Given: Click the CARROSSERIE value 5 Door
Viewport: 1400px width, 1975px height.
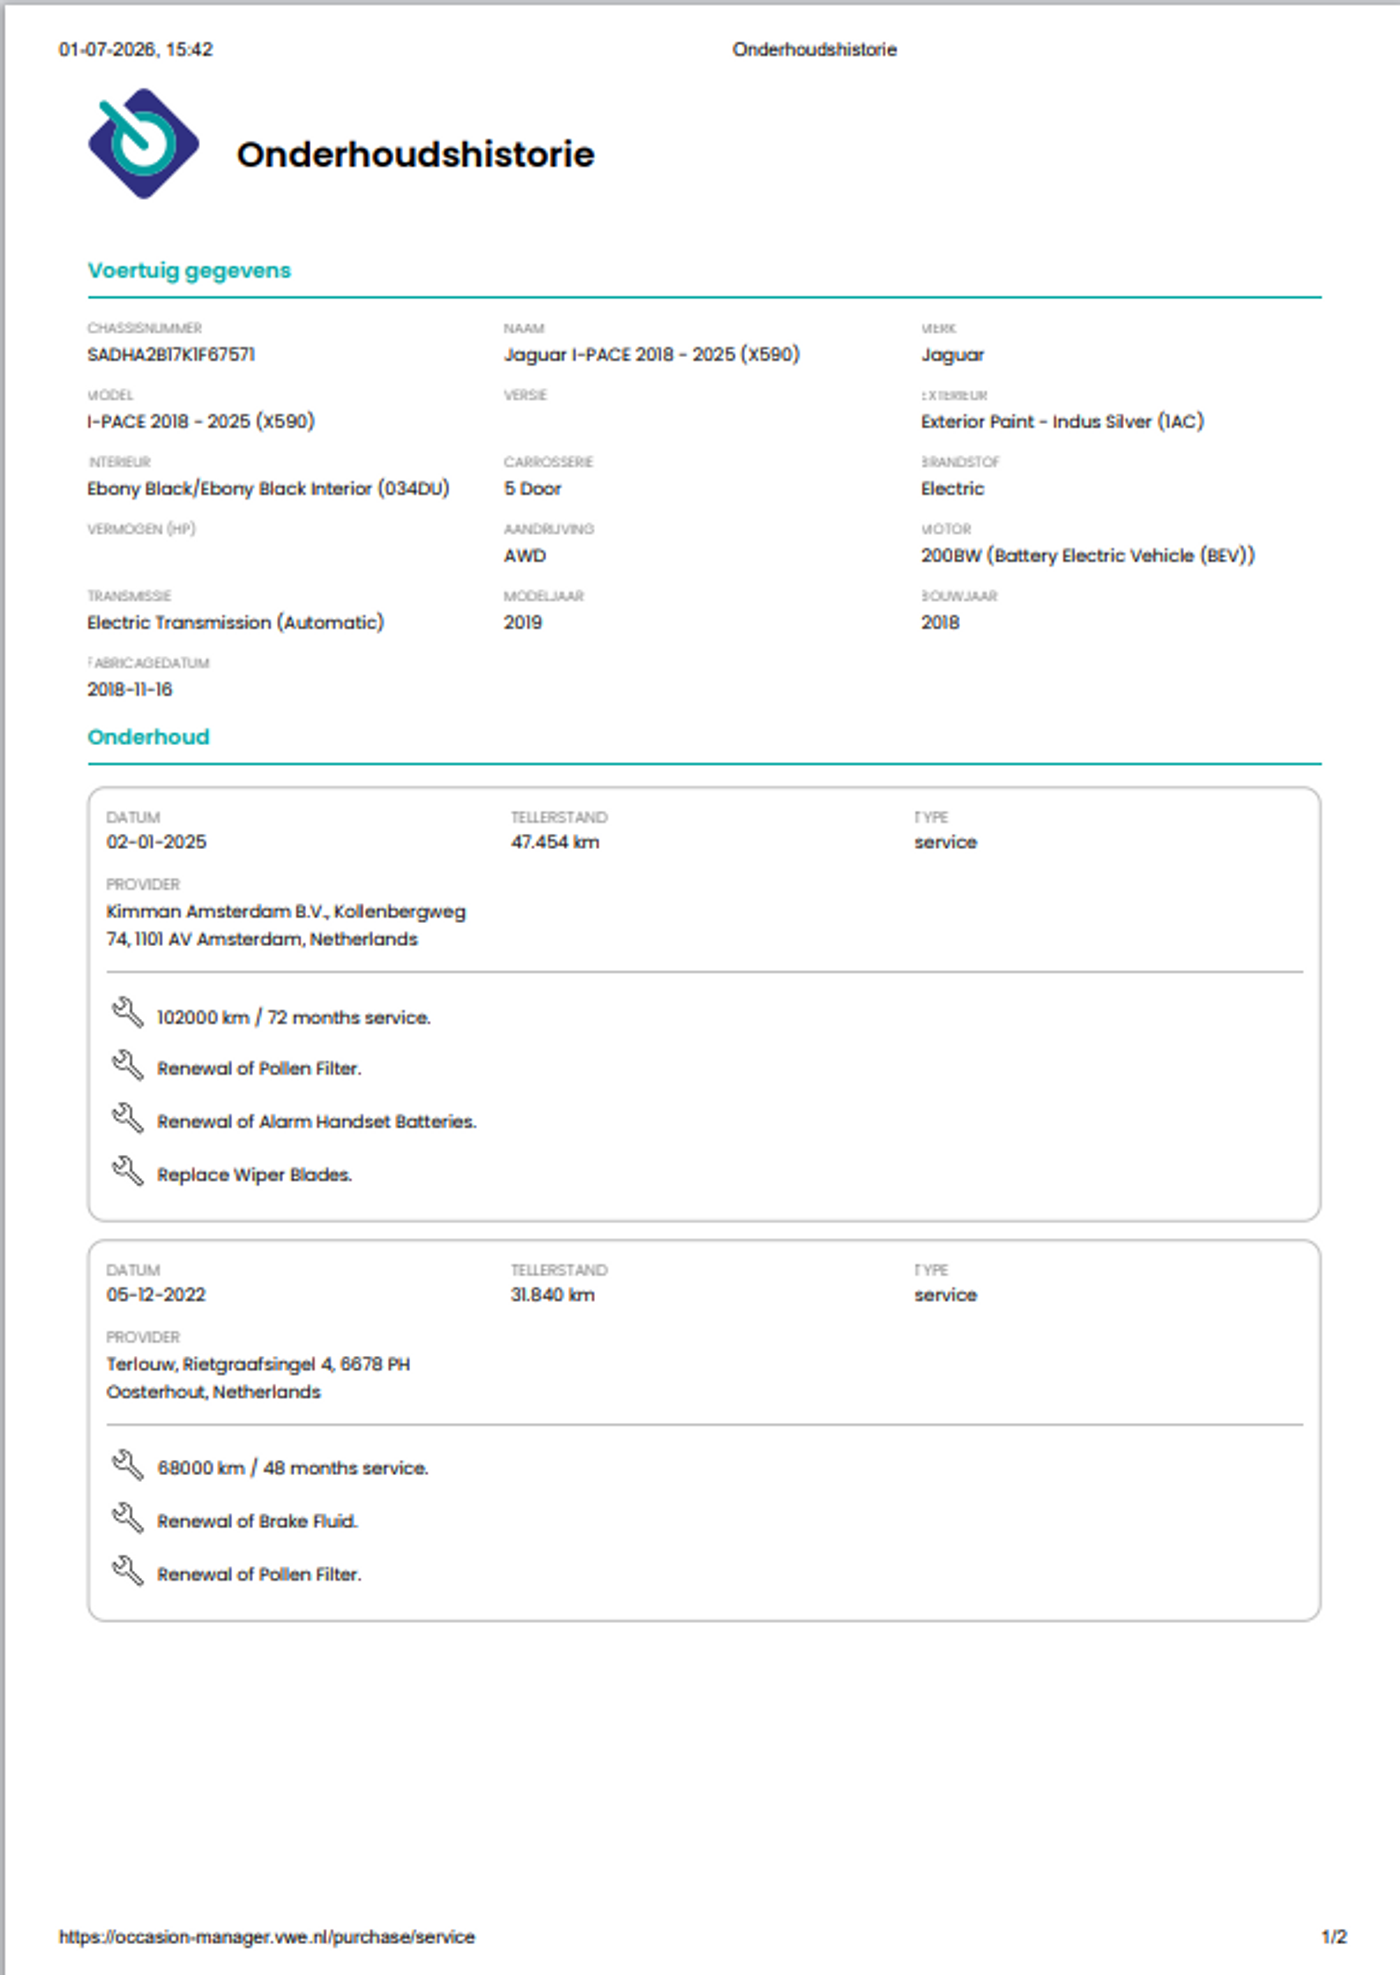Looking at the screenshot, I should point(533,489).
